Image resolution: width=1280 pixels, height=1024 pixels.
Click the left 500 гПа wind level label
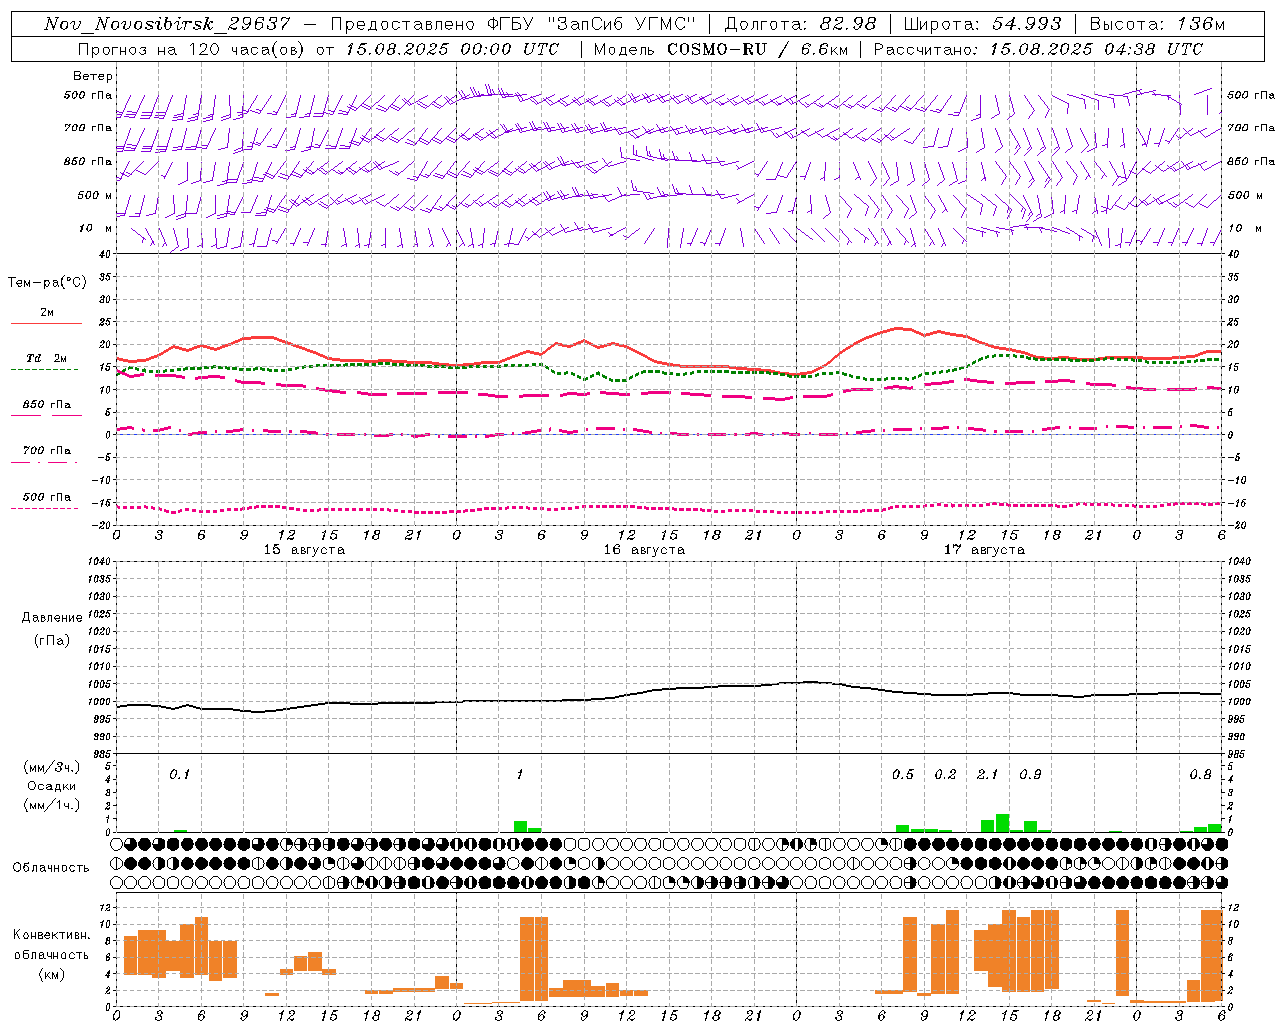pos(88,96)
